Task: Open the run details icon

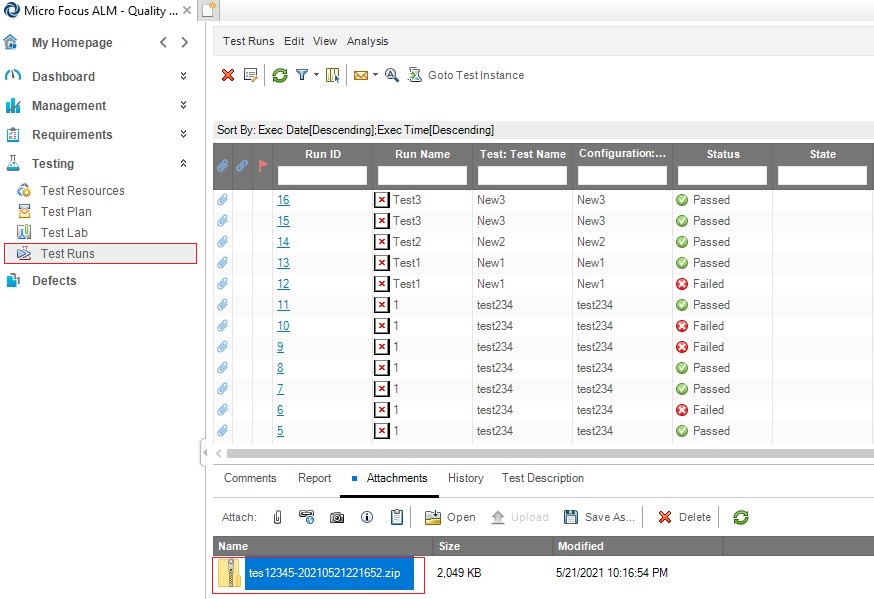Action: tap(250, 75)
